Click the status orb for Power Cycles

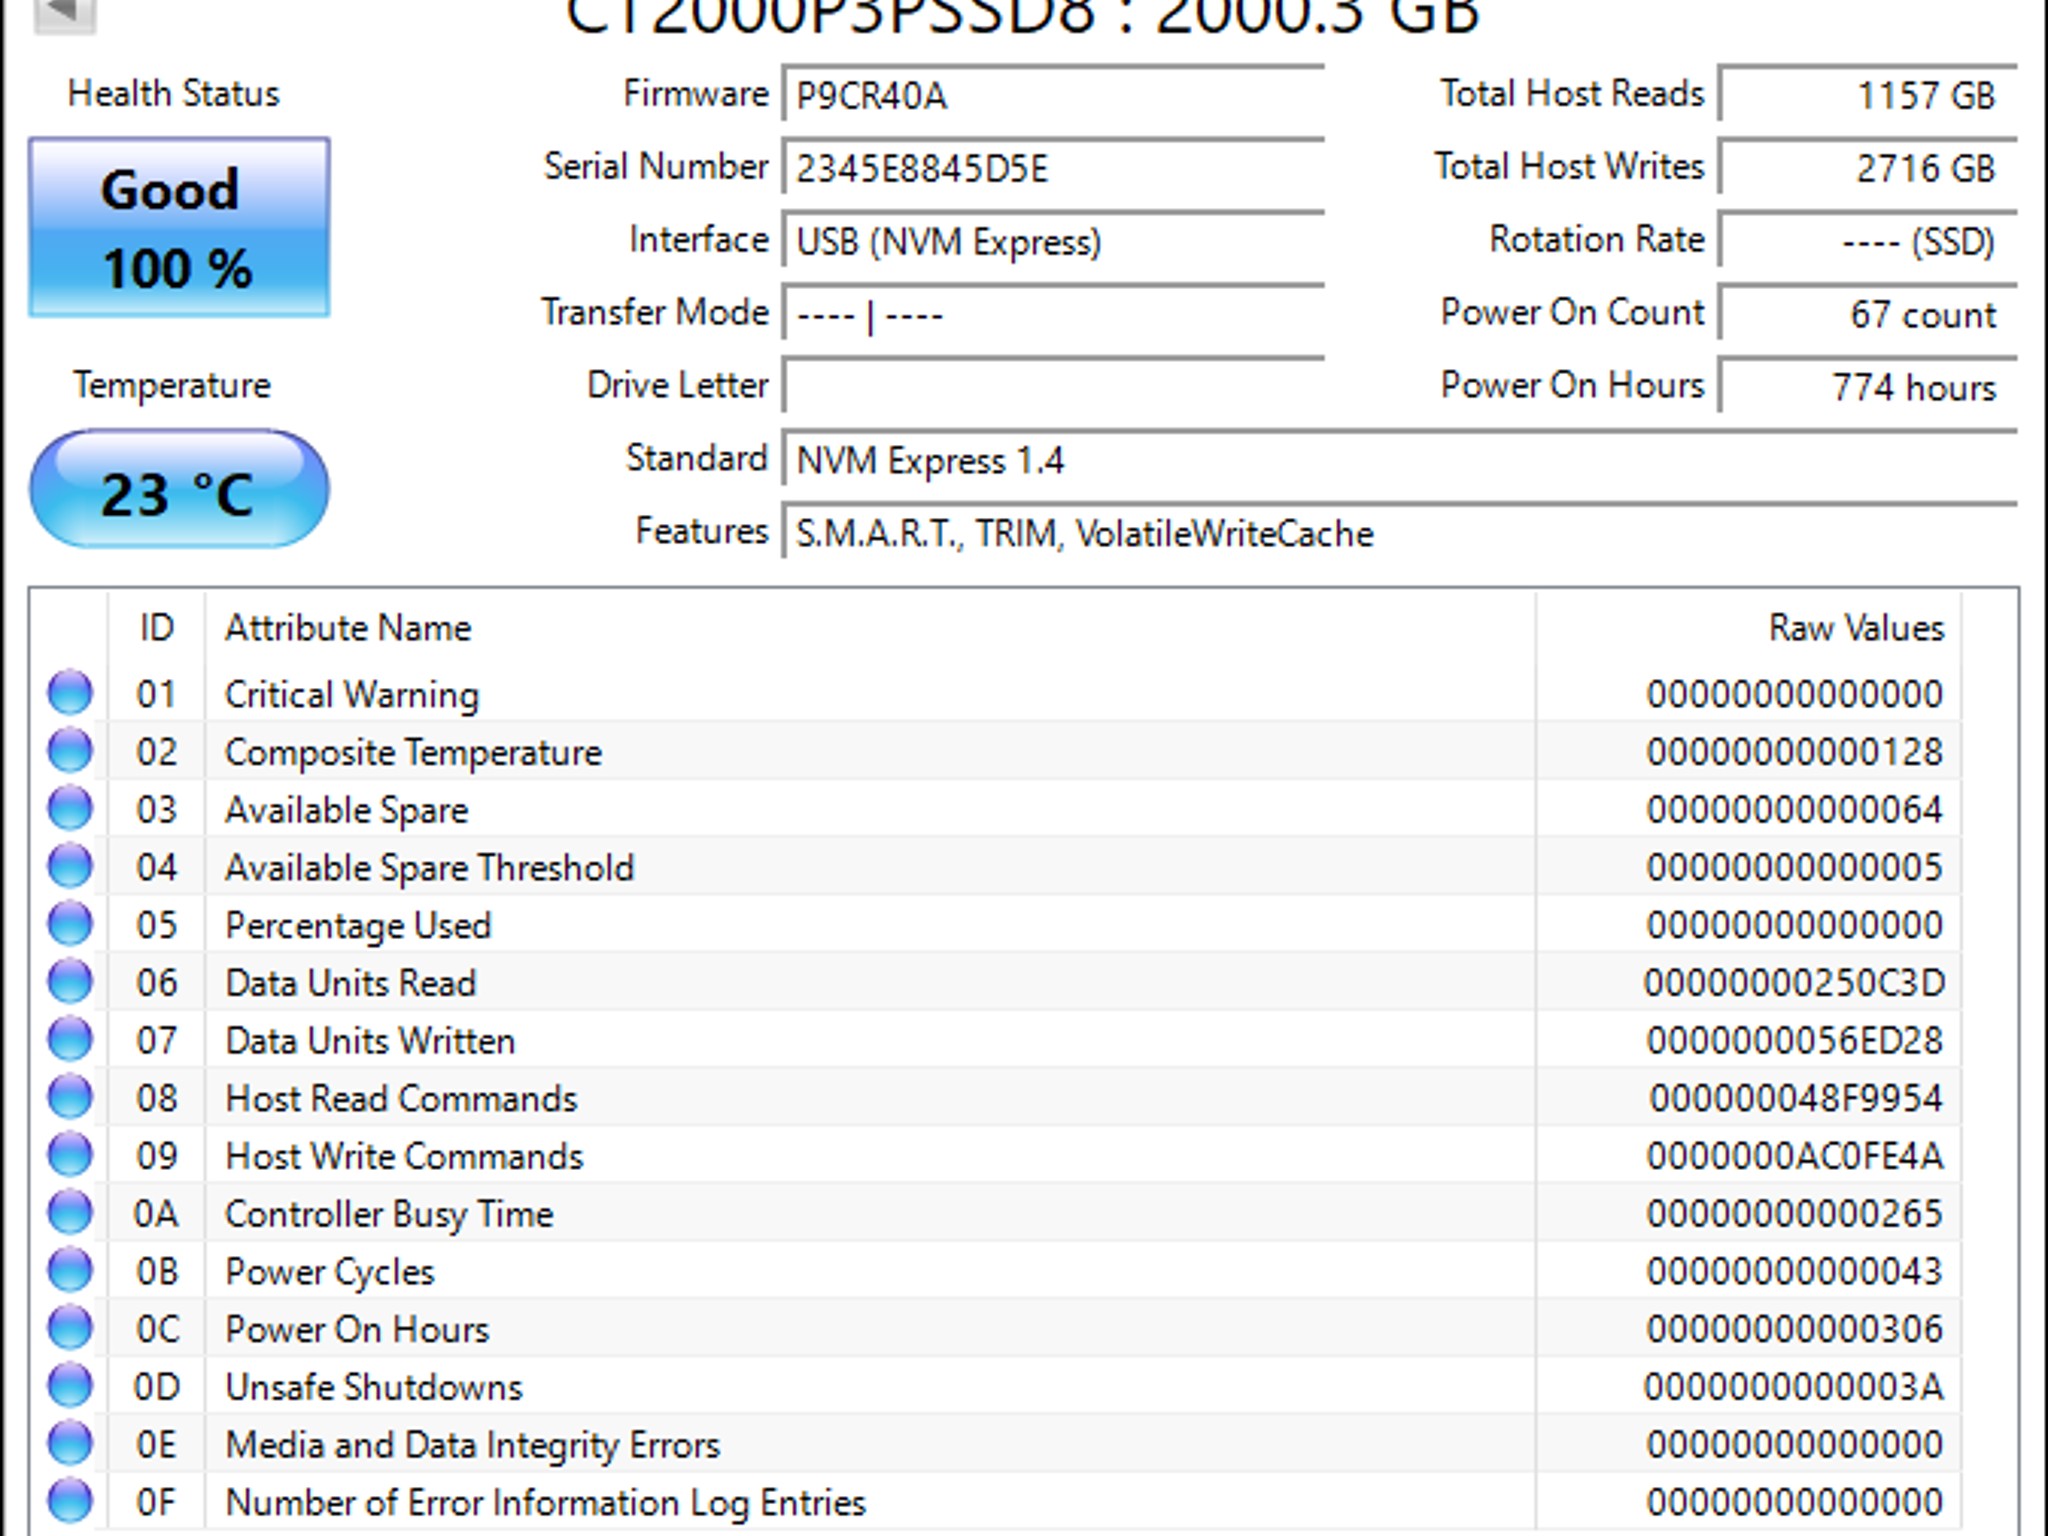pyautogui.click(x=70, y=1270)
